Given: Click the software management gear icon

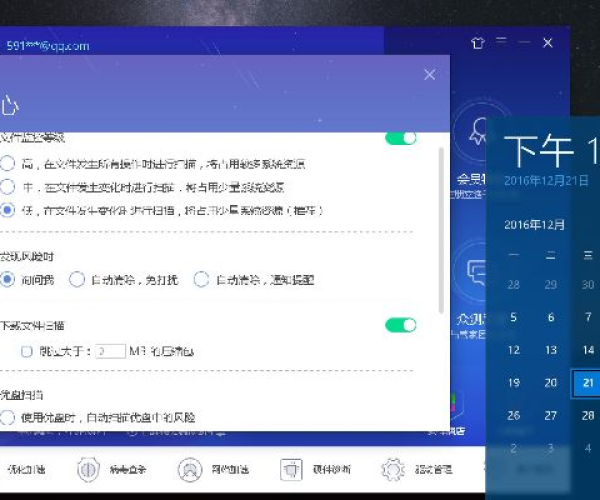Looking at the screenshot, I should coord(393,469).
